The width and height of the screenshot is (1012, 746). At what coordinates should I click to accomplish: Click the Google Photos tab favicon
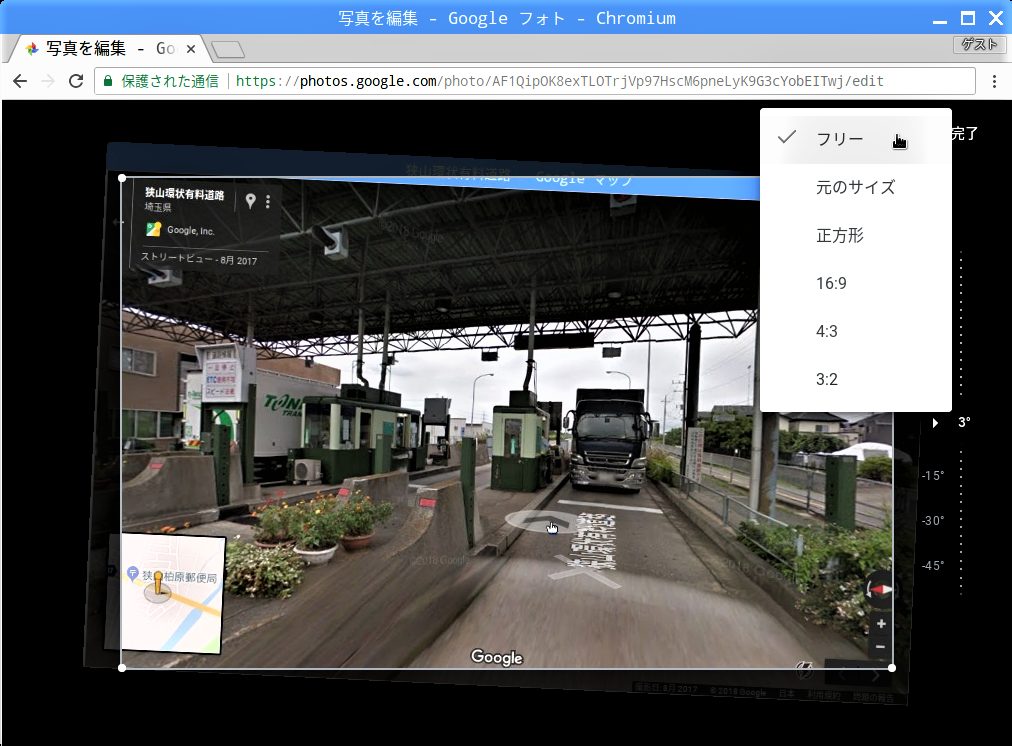pyautogui.click(x=32, y=49)
